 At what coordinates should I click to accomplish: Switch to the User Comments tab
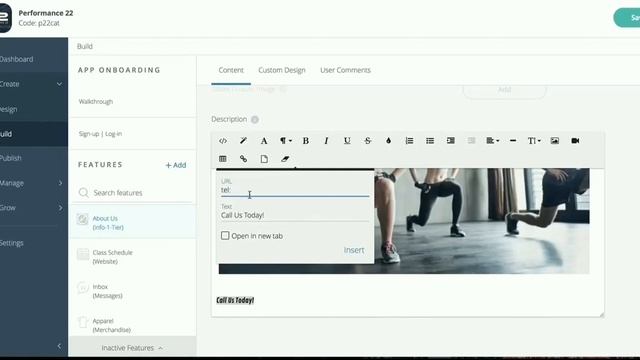345,70
